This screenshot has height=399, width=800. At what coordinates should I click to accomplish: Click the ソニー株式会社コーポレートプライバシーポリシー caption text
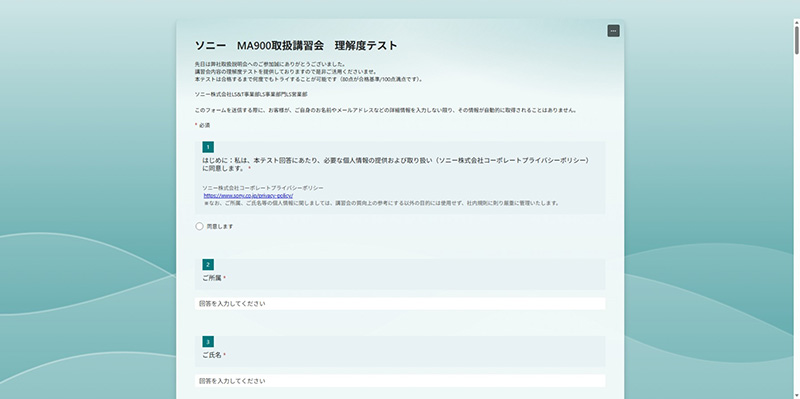coord(263,188)
